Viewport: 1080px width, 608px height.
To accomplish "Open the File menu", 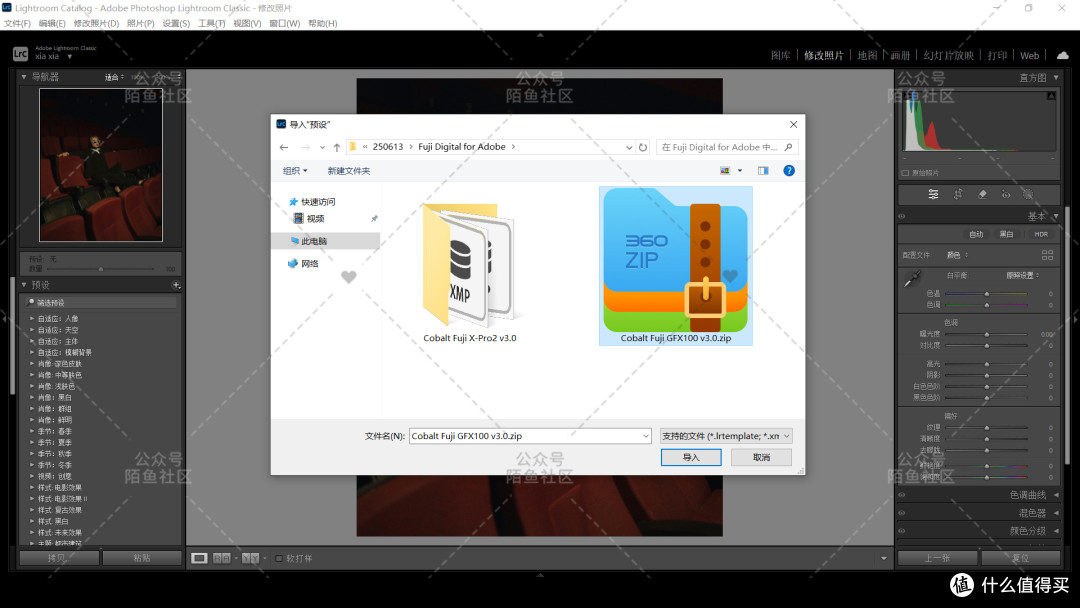I will point(17,23).
